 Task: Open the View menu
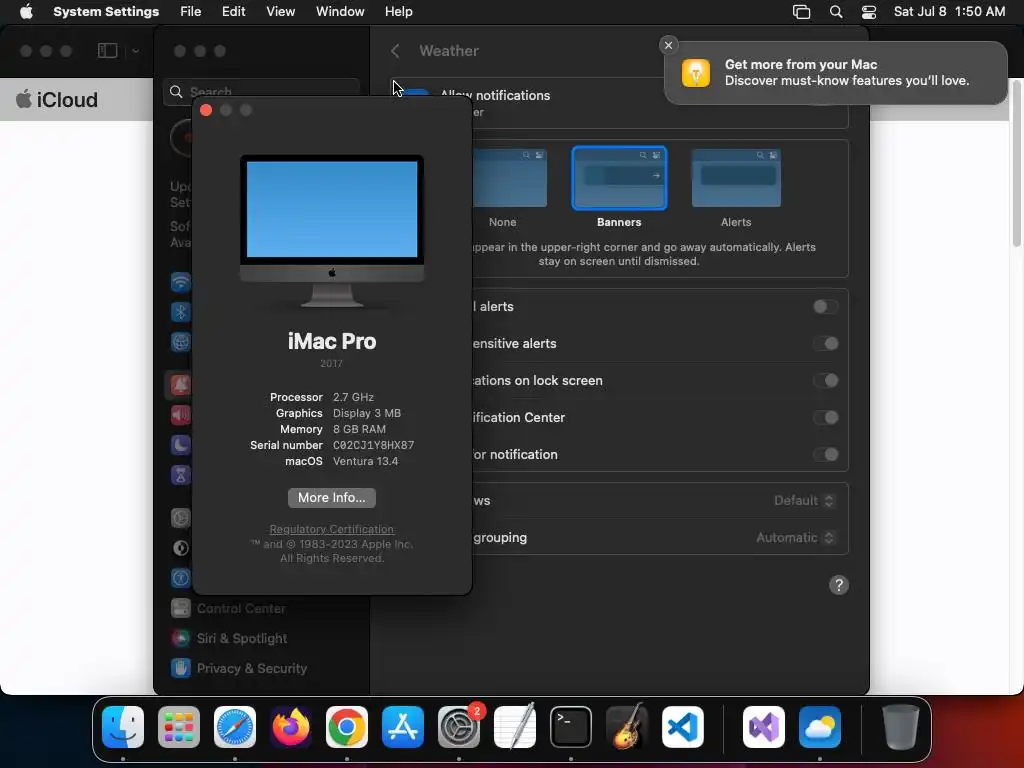tap(280, 12)
